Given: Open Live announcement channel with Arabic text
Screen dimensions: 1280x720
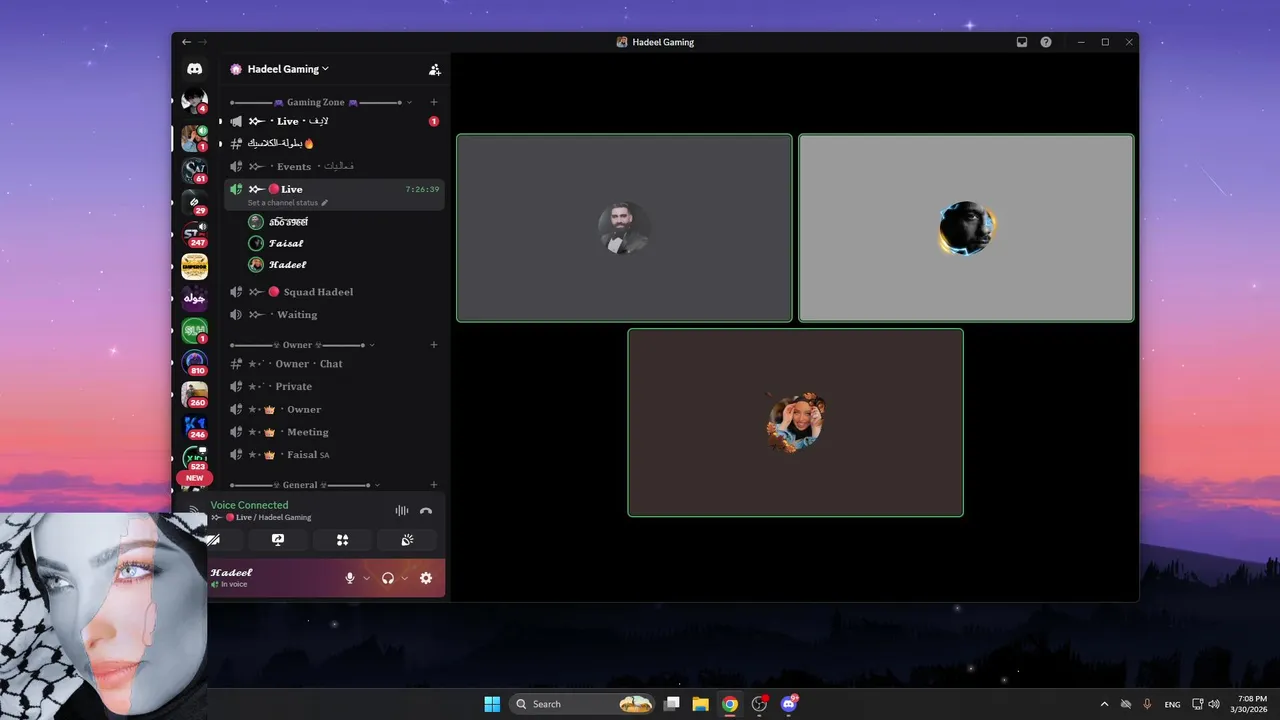Looking at the screenshot, I should tap(334, 121).
